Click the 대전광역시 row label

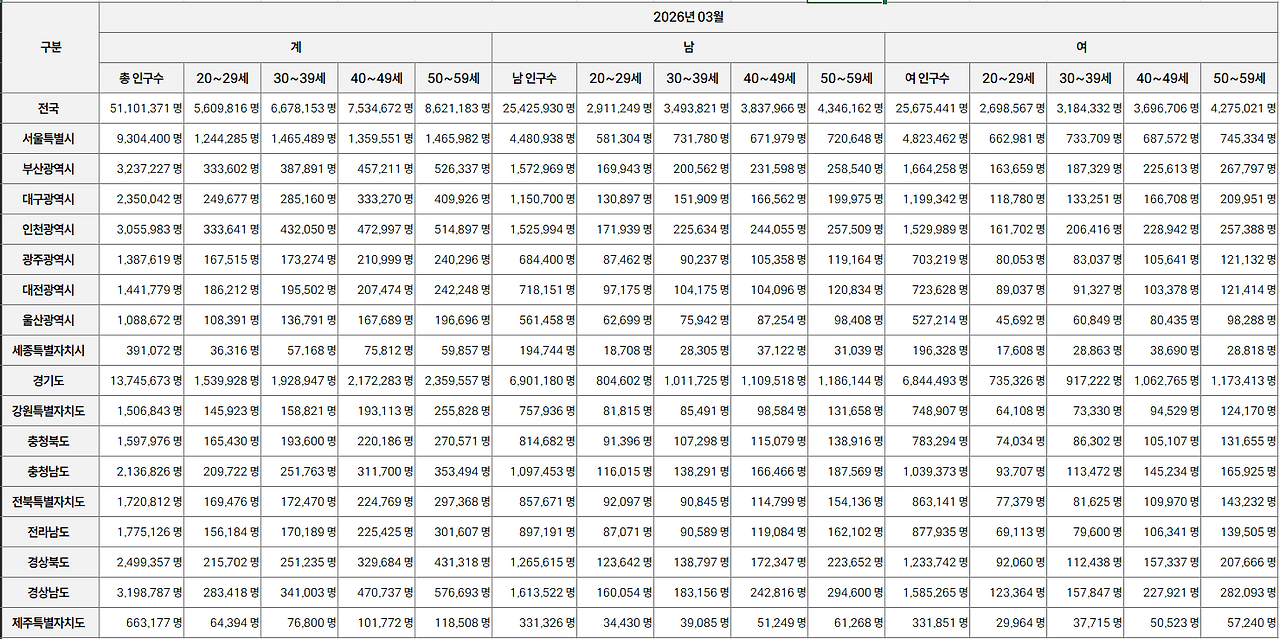click(x=50, y=290)
